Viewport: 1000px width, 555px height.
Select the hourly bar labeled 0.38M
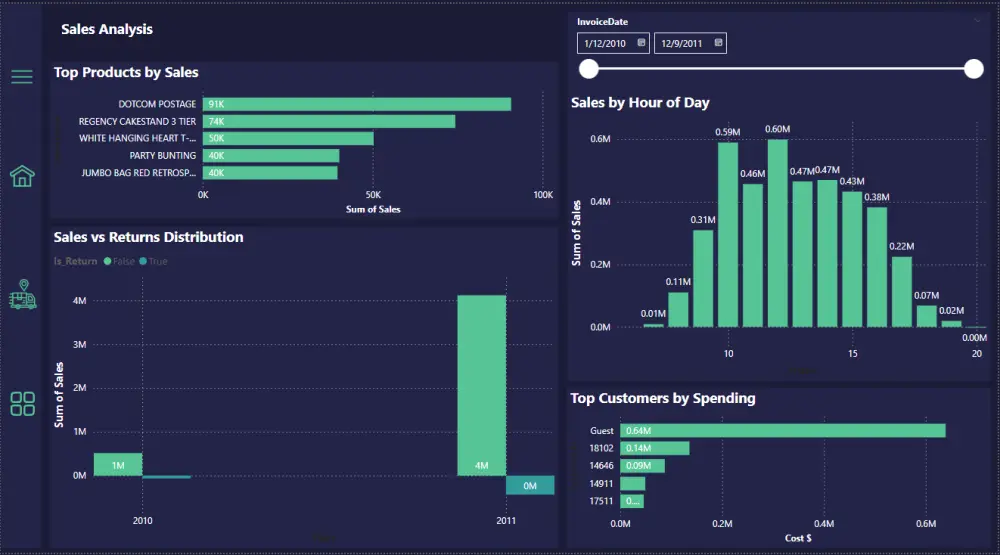click(877, 267)
